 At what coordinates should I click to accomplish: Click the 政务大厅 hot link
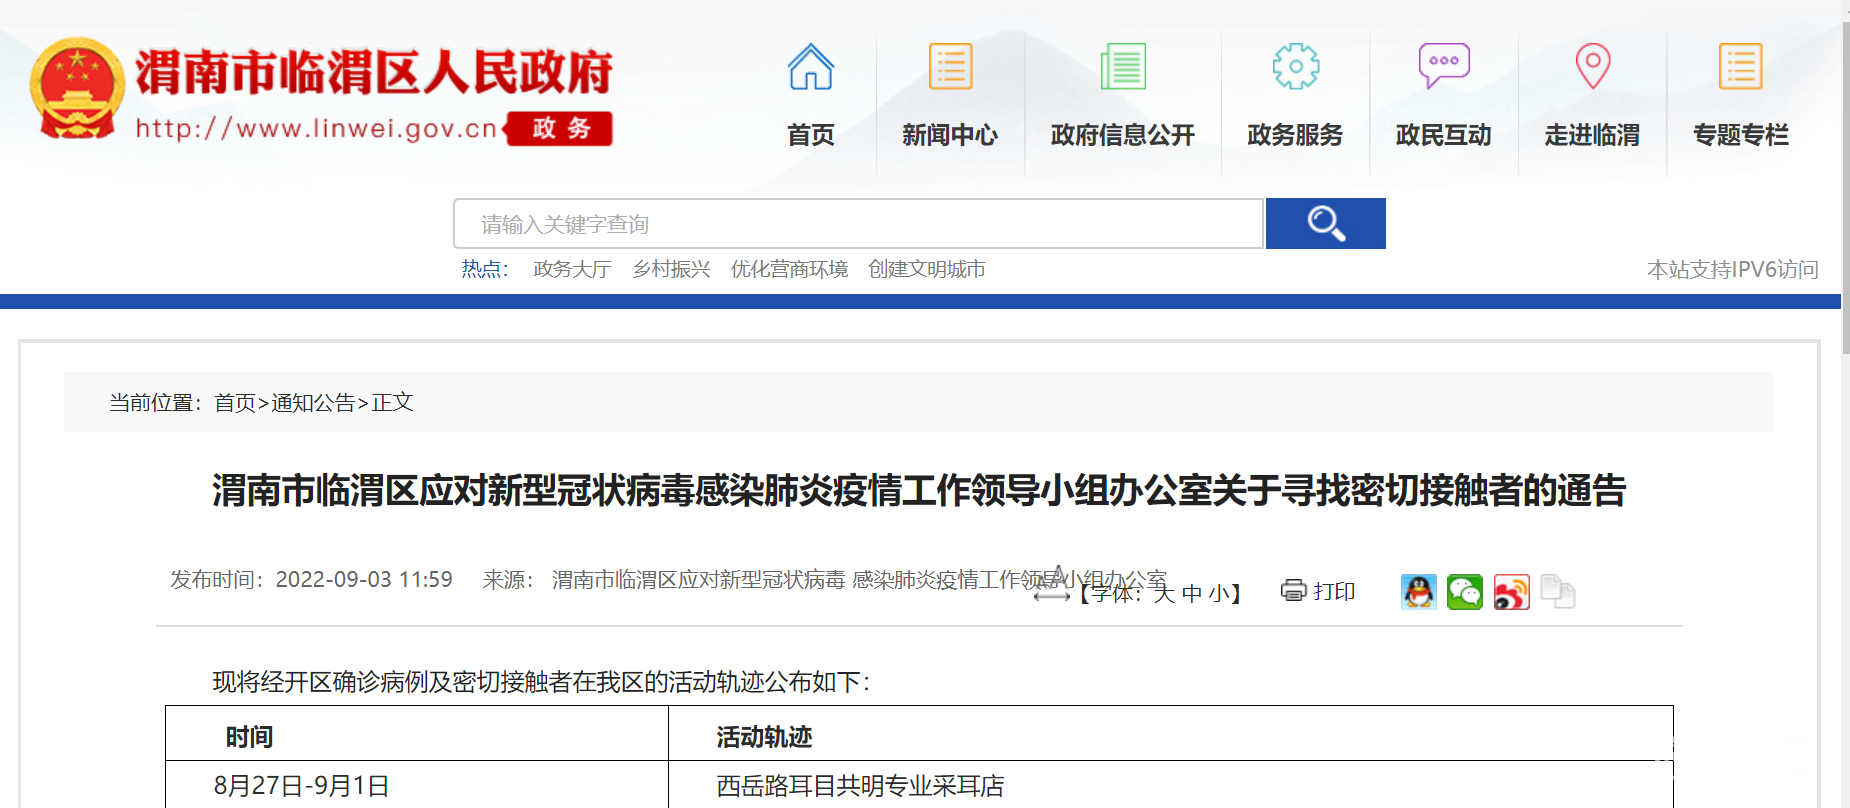coord(572,269)
